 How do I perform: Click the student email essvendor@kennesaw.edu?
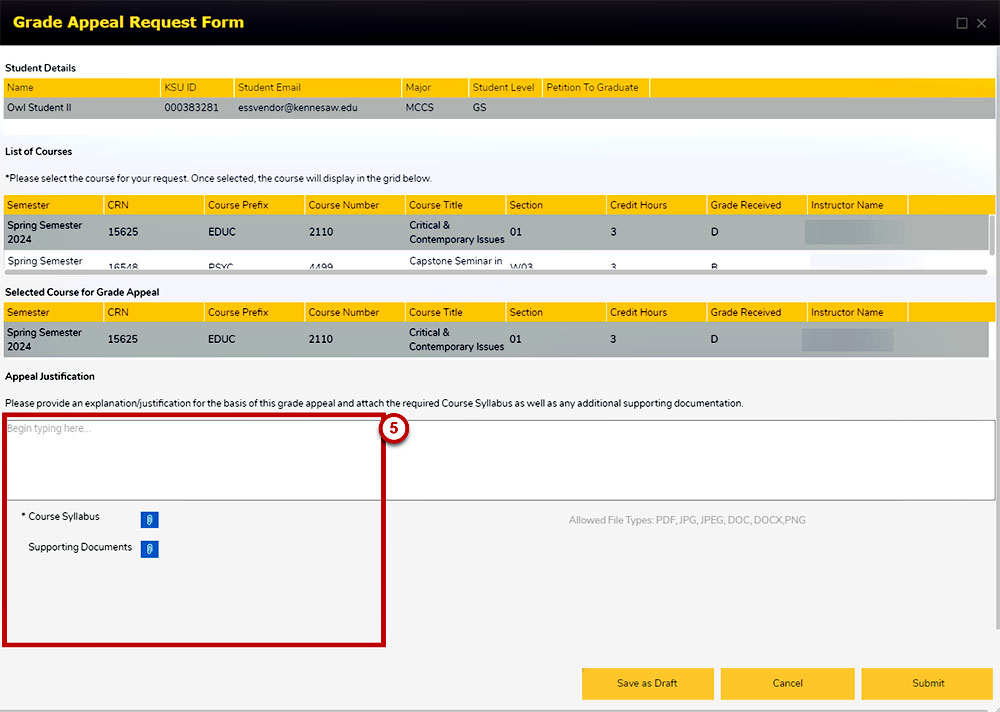tap(297, 107)
